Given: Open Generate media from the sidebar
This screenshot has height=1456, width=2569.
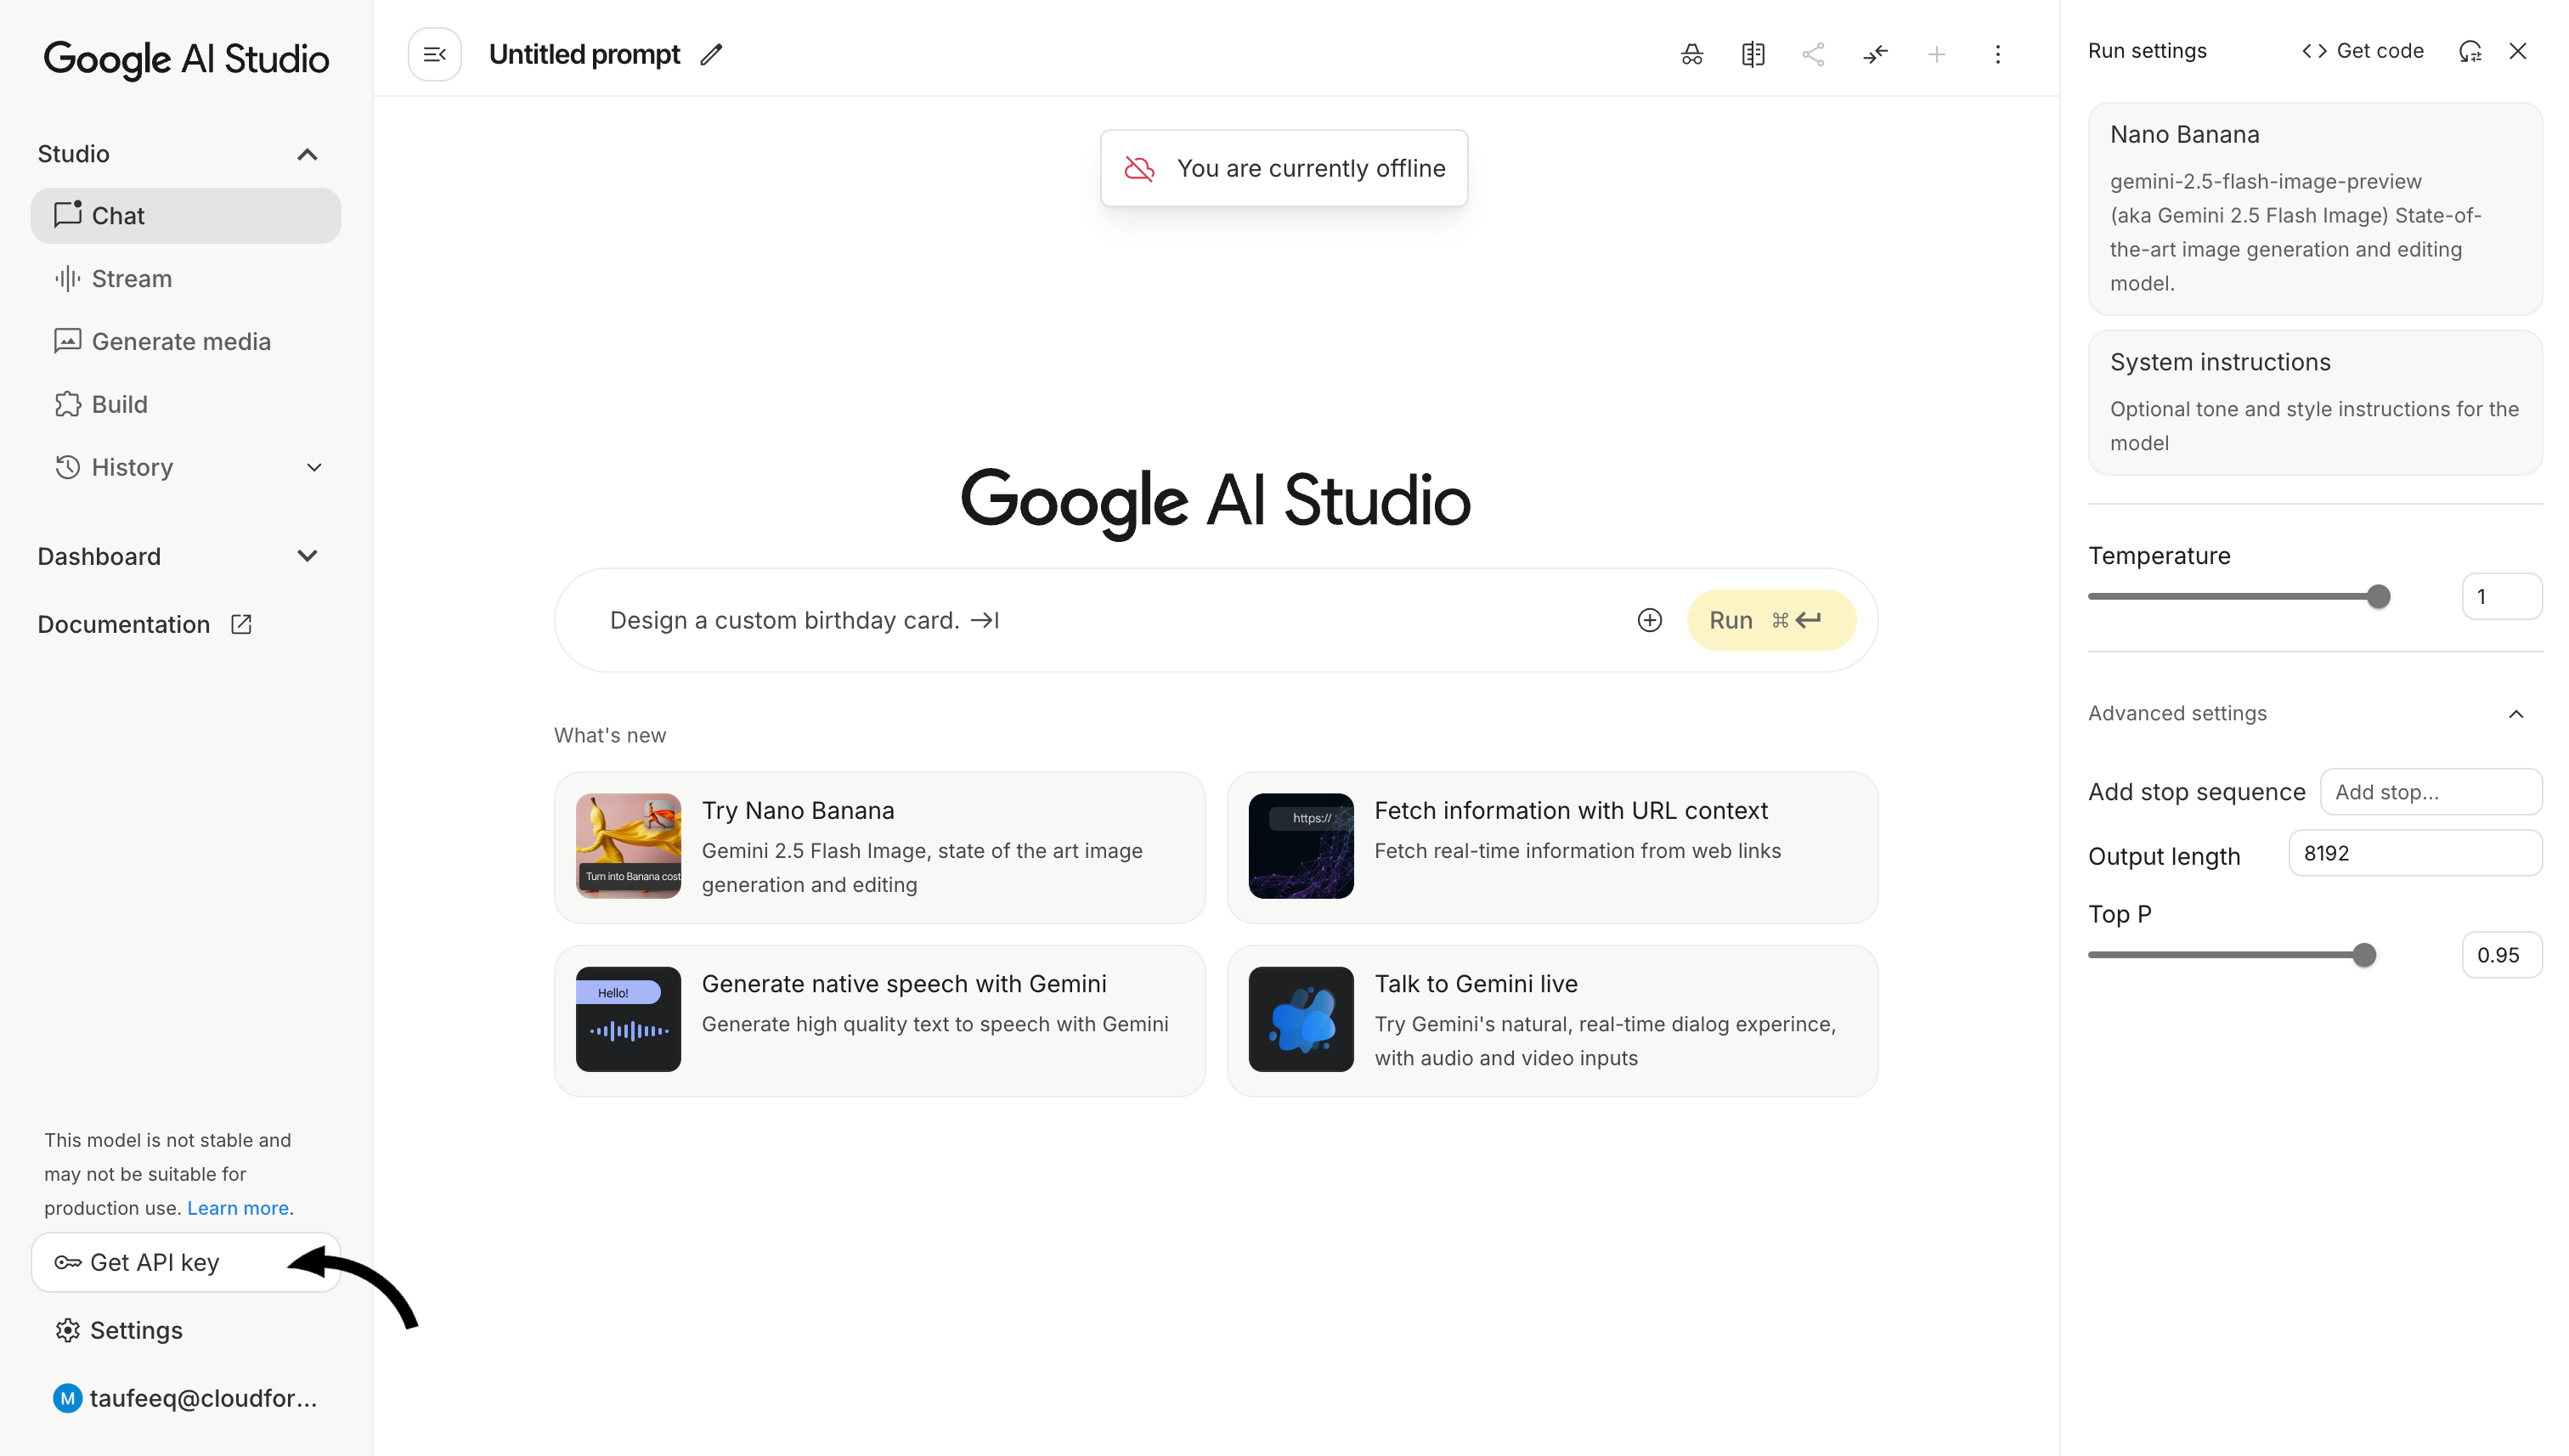Looking at the screenshot, I should tap(181, 341).
